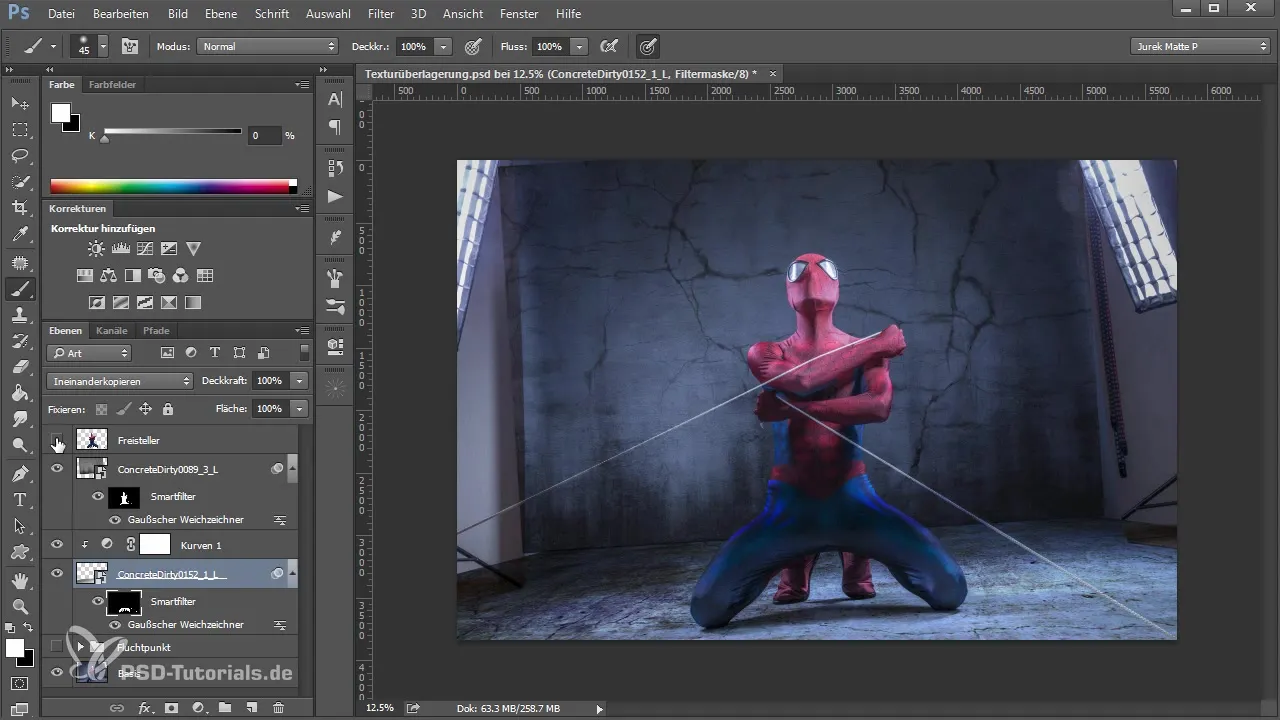Toggle pressure for size icon
The height and width of the screenshot is (720, 1280).
pyautogui.click(x=647, y=46)
